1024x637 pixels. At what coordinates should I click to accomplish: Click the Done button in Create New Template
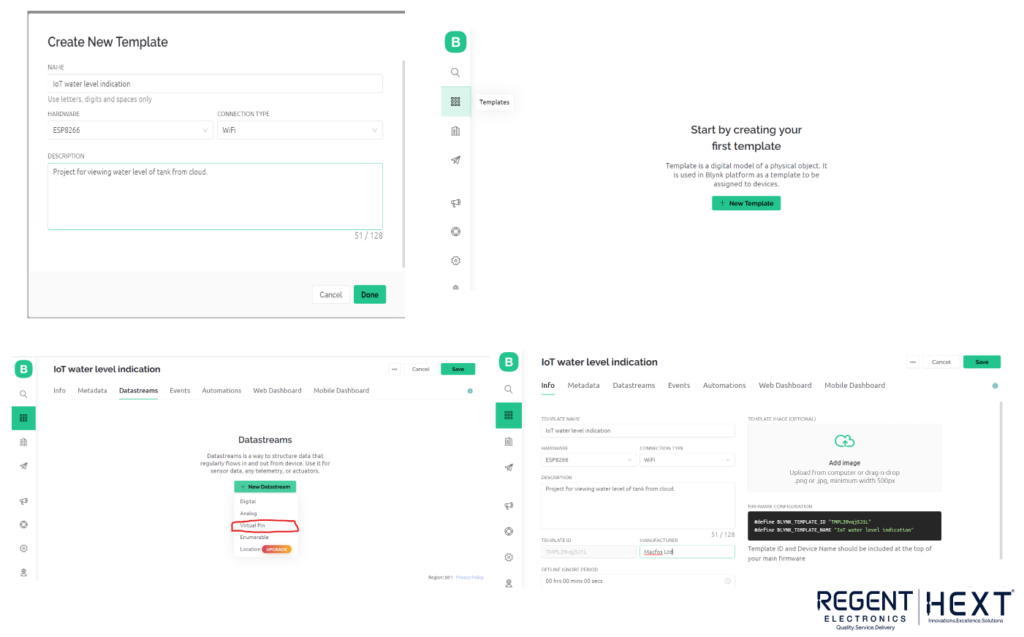(x=370, y=295)
